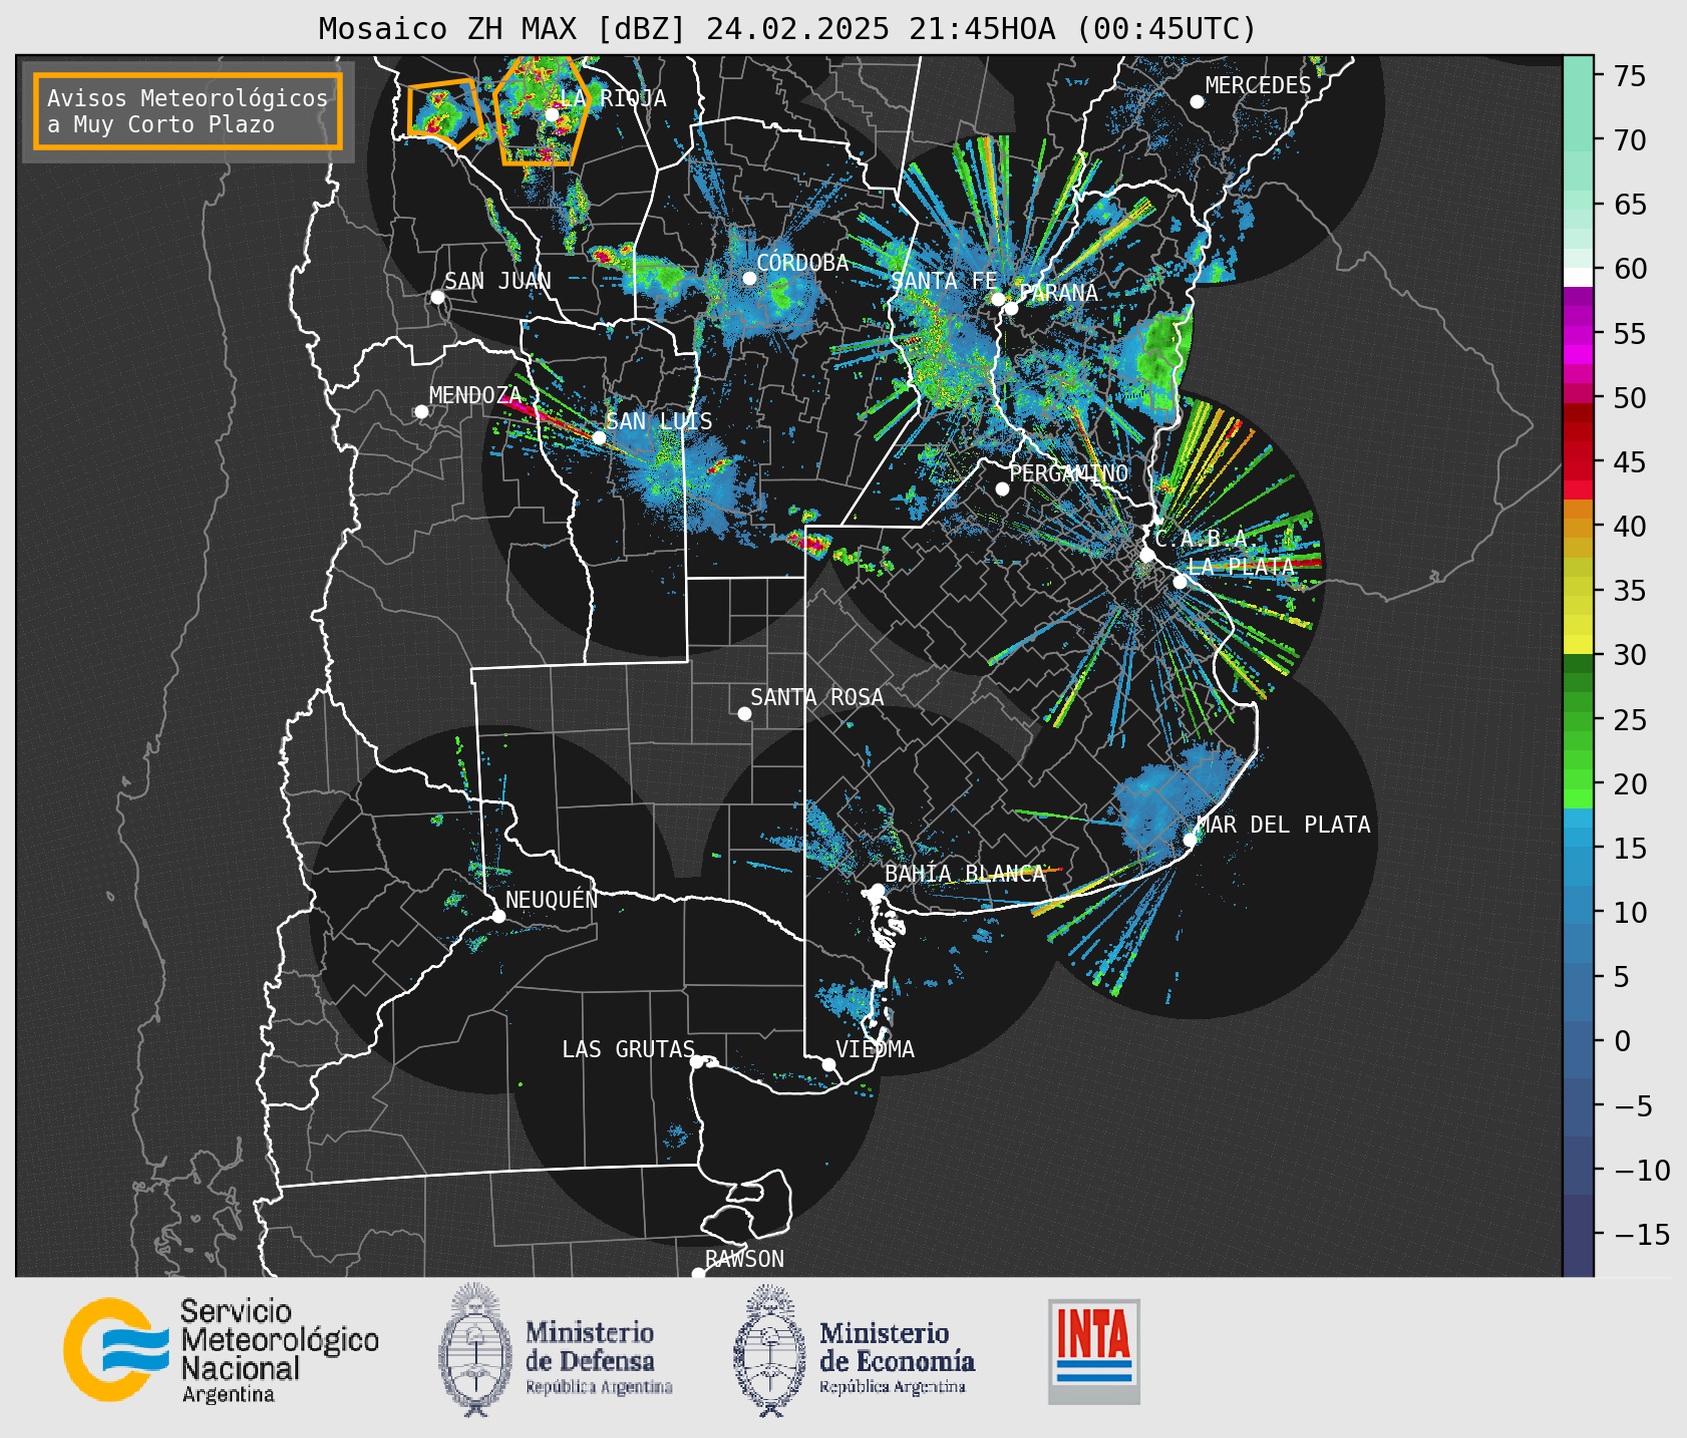The width and height of the screenshot is (1687, 1438).
Task: Click the green 25 dBZ band on color scale
Action: [1577, 720]
